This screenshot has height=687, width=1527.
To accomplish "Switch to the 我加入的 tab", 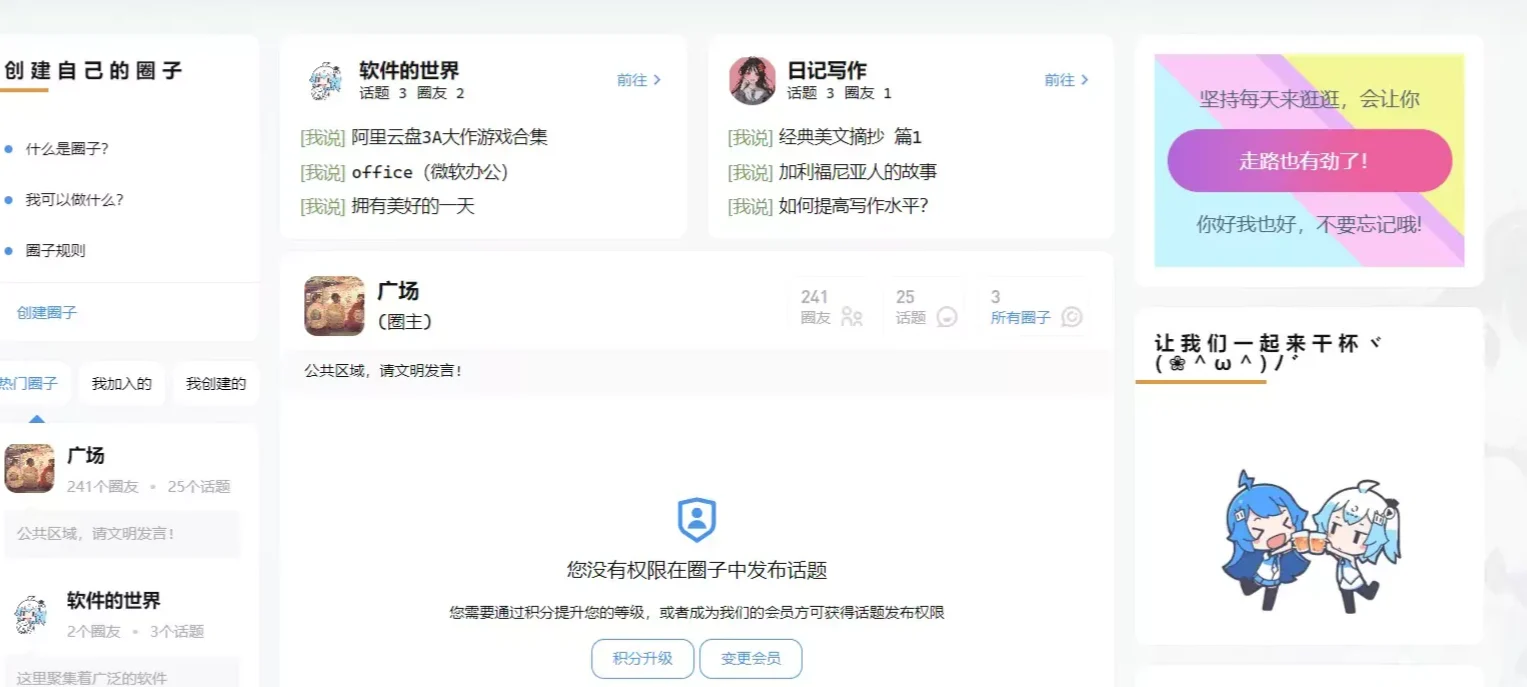I will [121, 384].
